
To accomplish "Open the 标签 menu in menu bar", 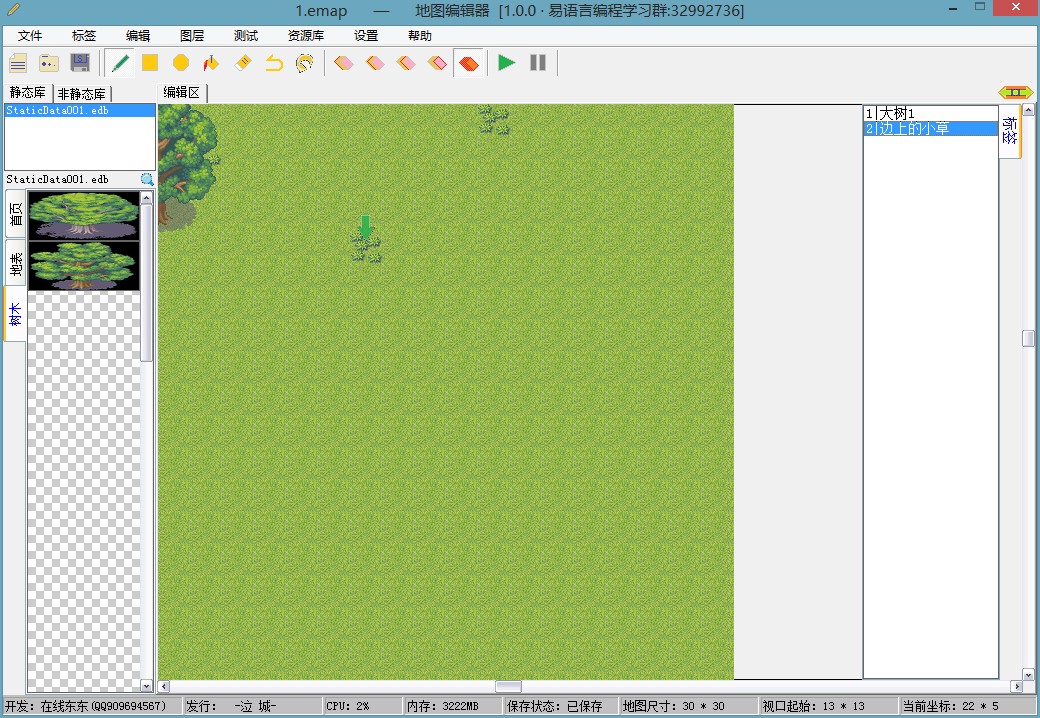I will pyautogui.click(x=84, y=36).
